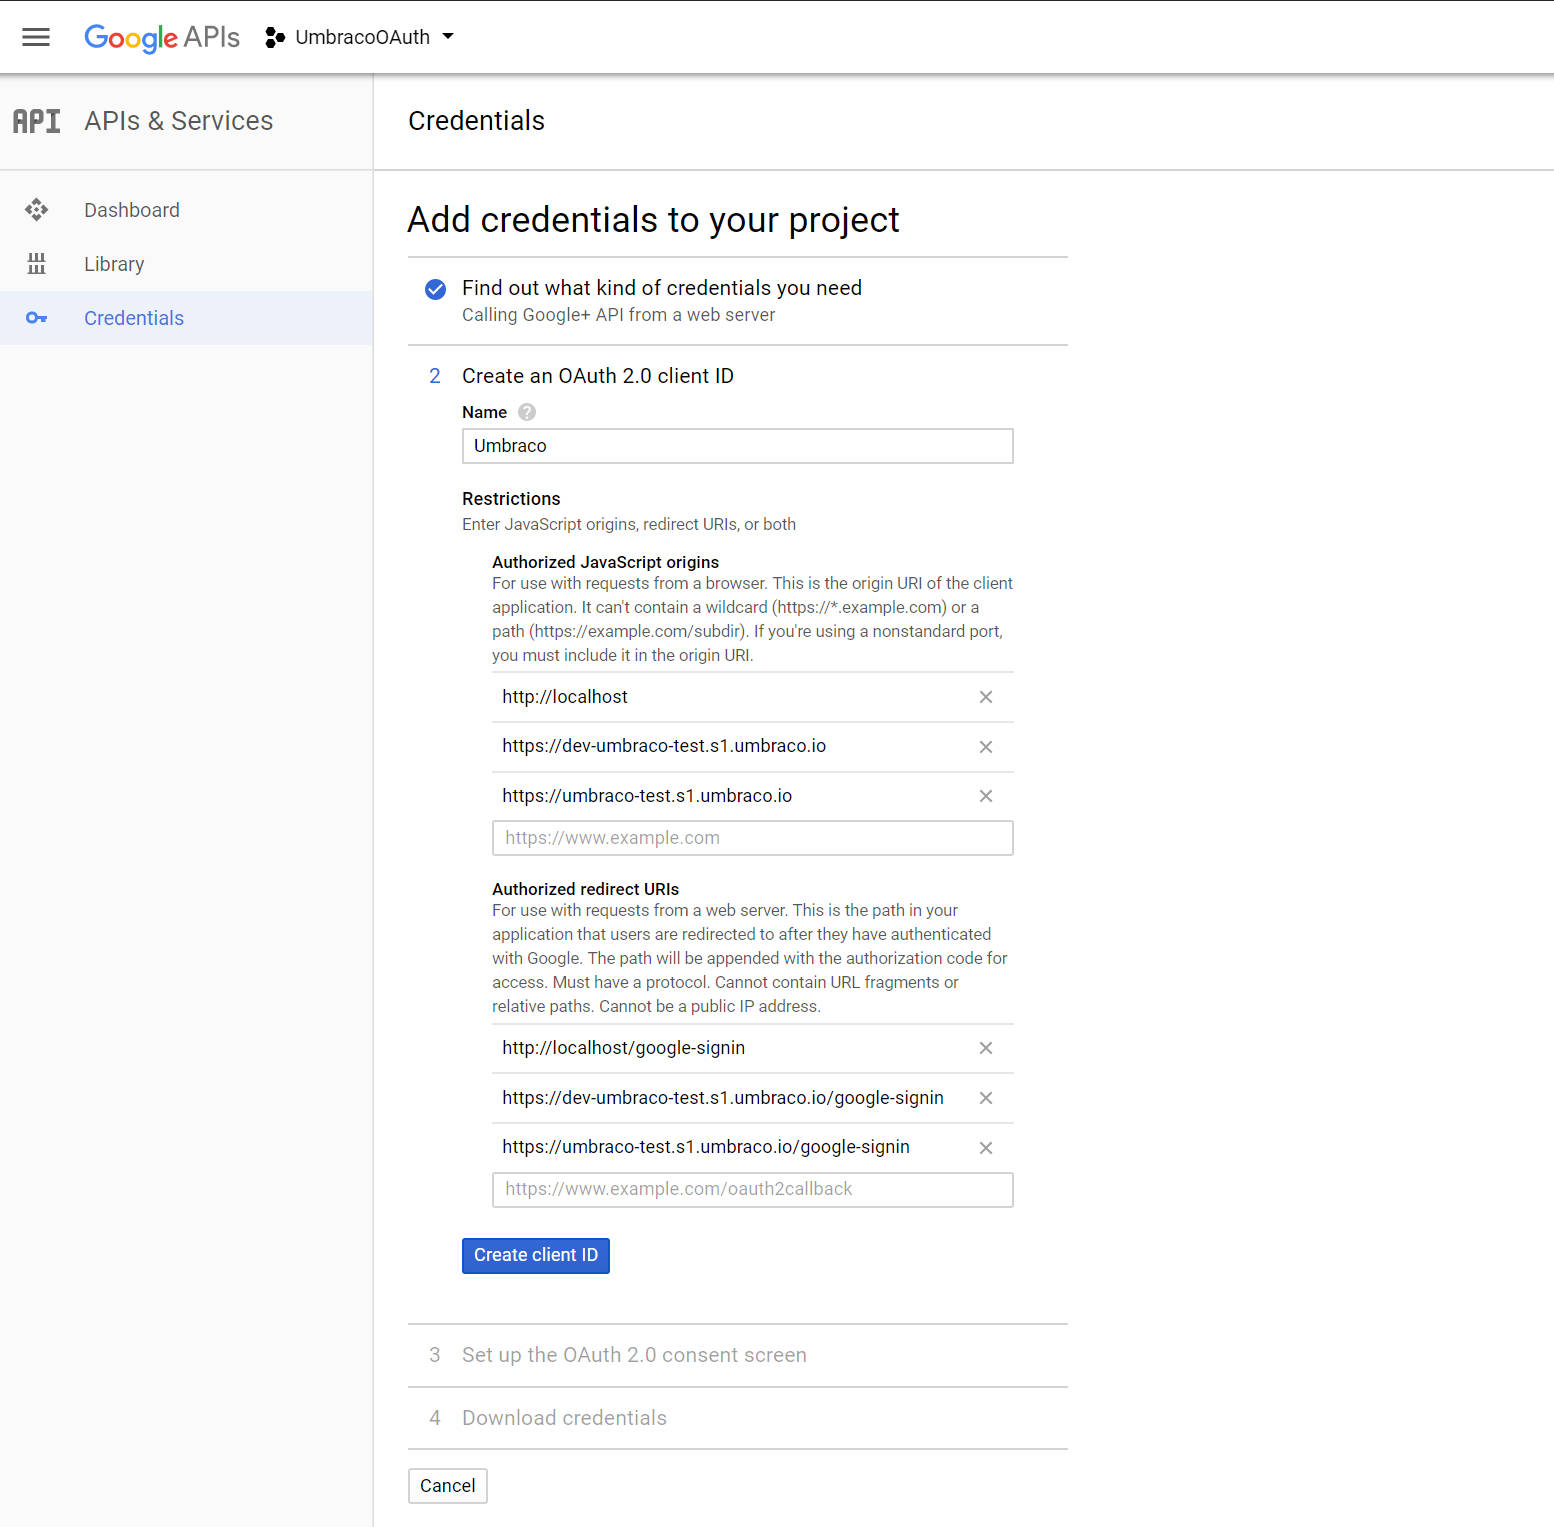The height and width of the screenshot is (1527, 1554).
Task: Click the API logo icon in sidebar
Action: point(37,121)
